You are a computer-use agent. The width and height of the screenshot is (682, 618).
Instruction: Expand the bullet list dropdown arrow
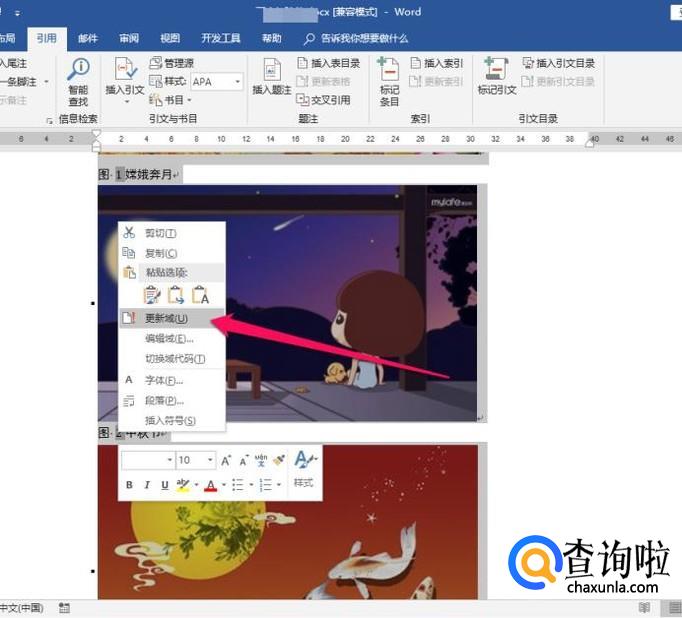(251, 484)
